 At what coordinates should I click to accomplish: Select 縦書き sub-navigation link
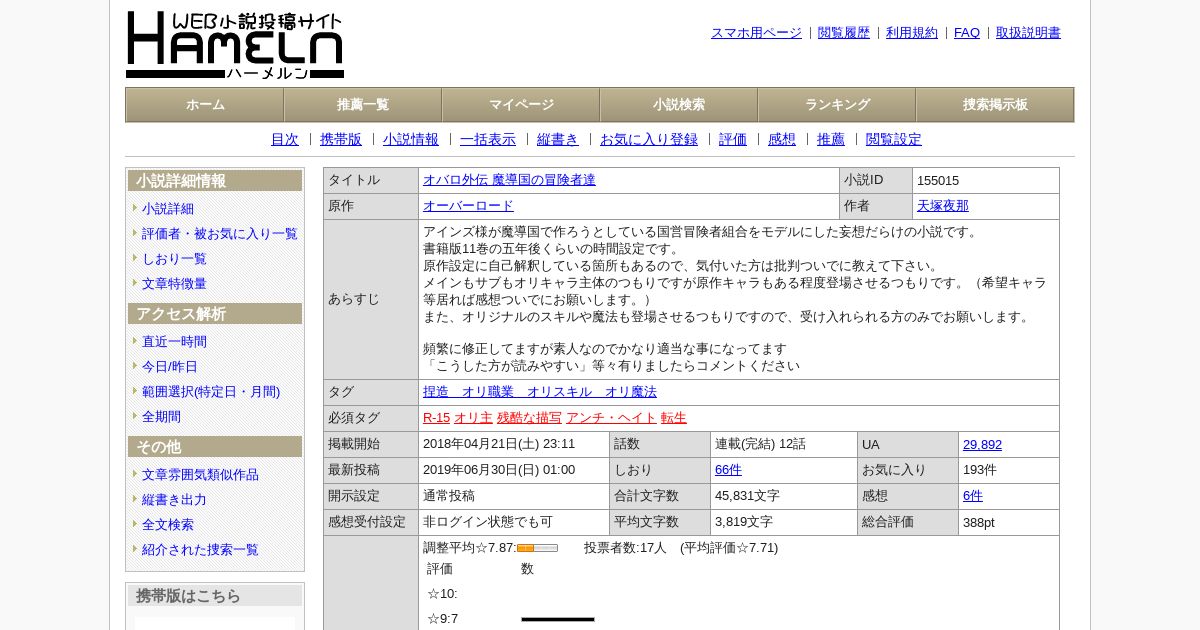point(558,140)
